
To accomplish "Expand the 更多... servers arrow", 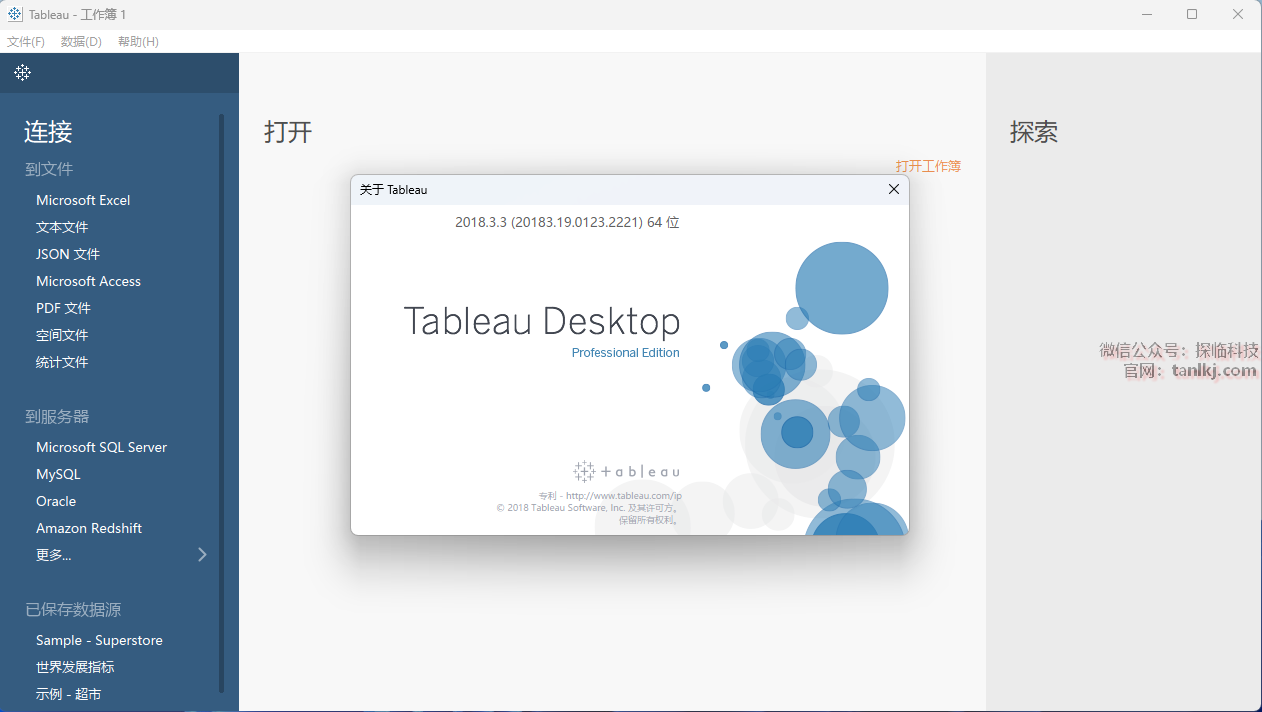I will click(x=202, y=554).
